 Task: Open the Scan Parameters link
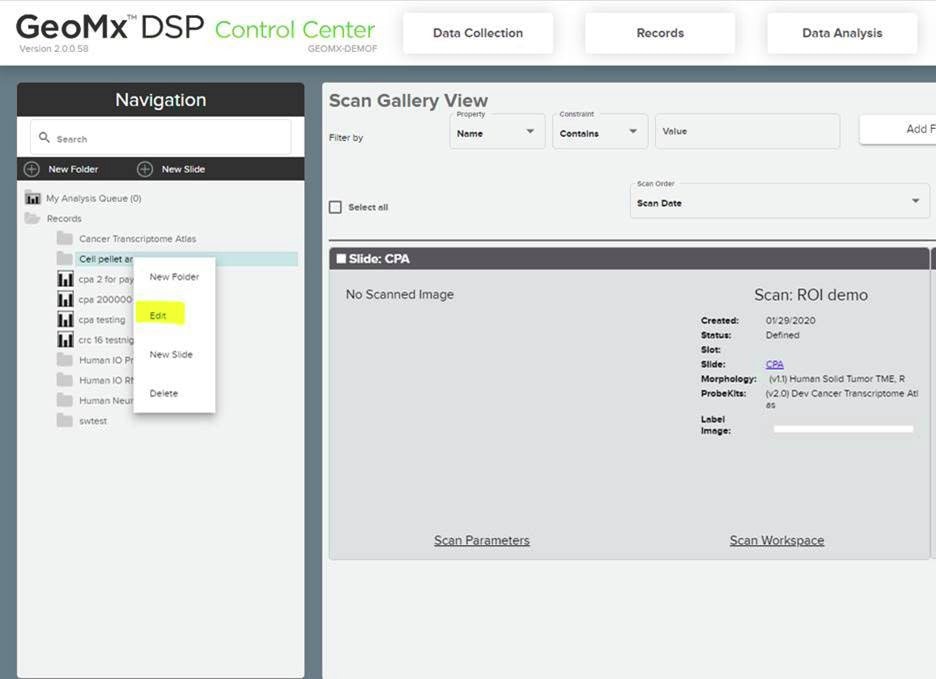coord(481,541)
